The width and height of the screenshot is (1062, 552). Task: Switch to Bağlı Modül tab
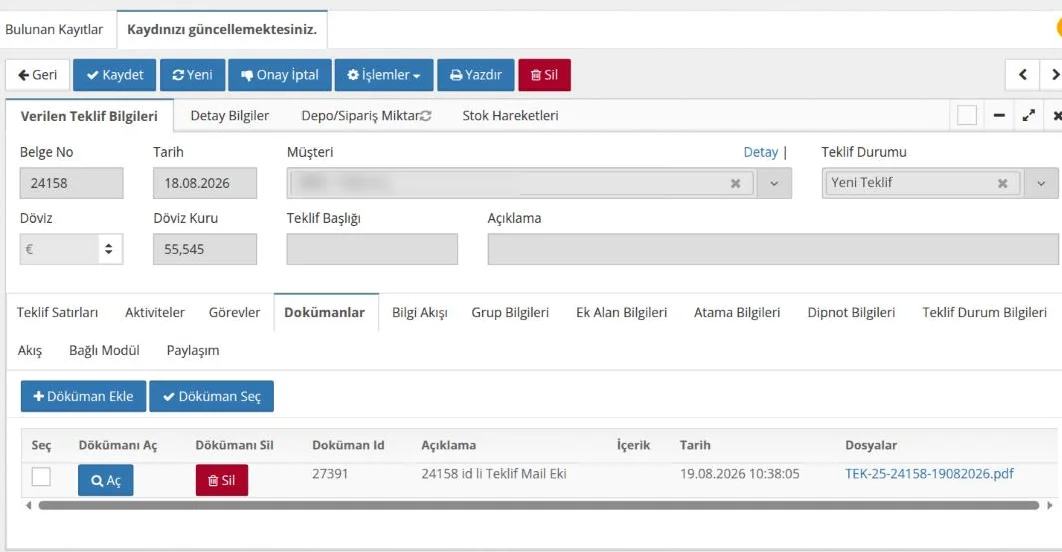(104, 350)
